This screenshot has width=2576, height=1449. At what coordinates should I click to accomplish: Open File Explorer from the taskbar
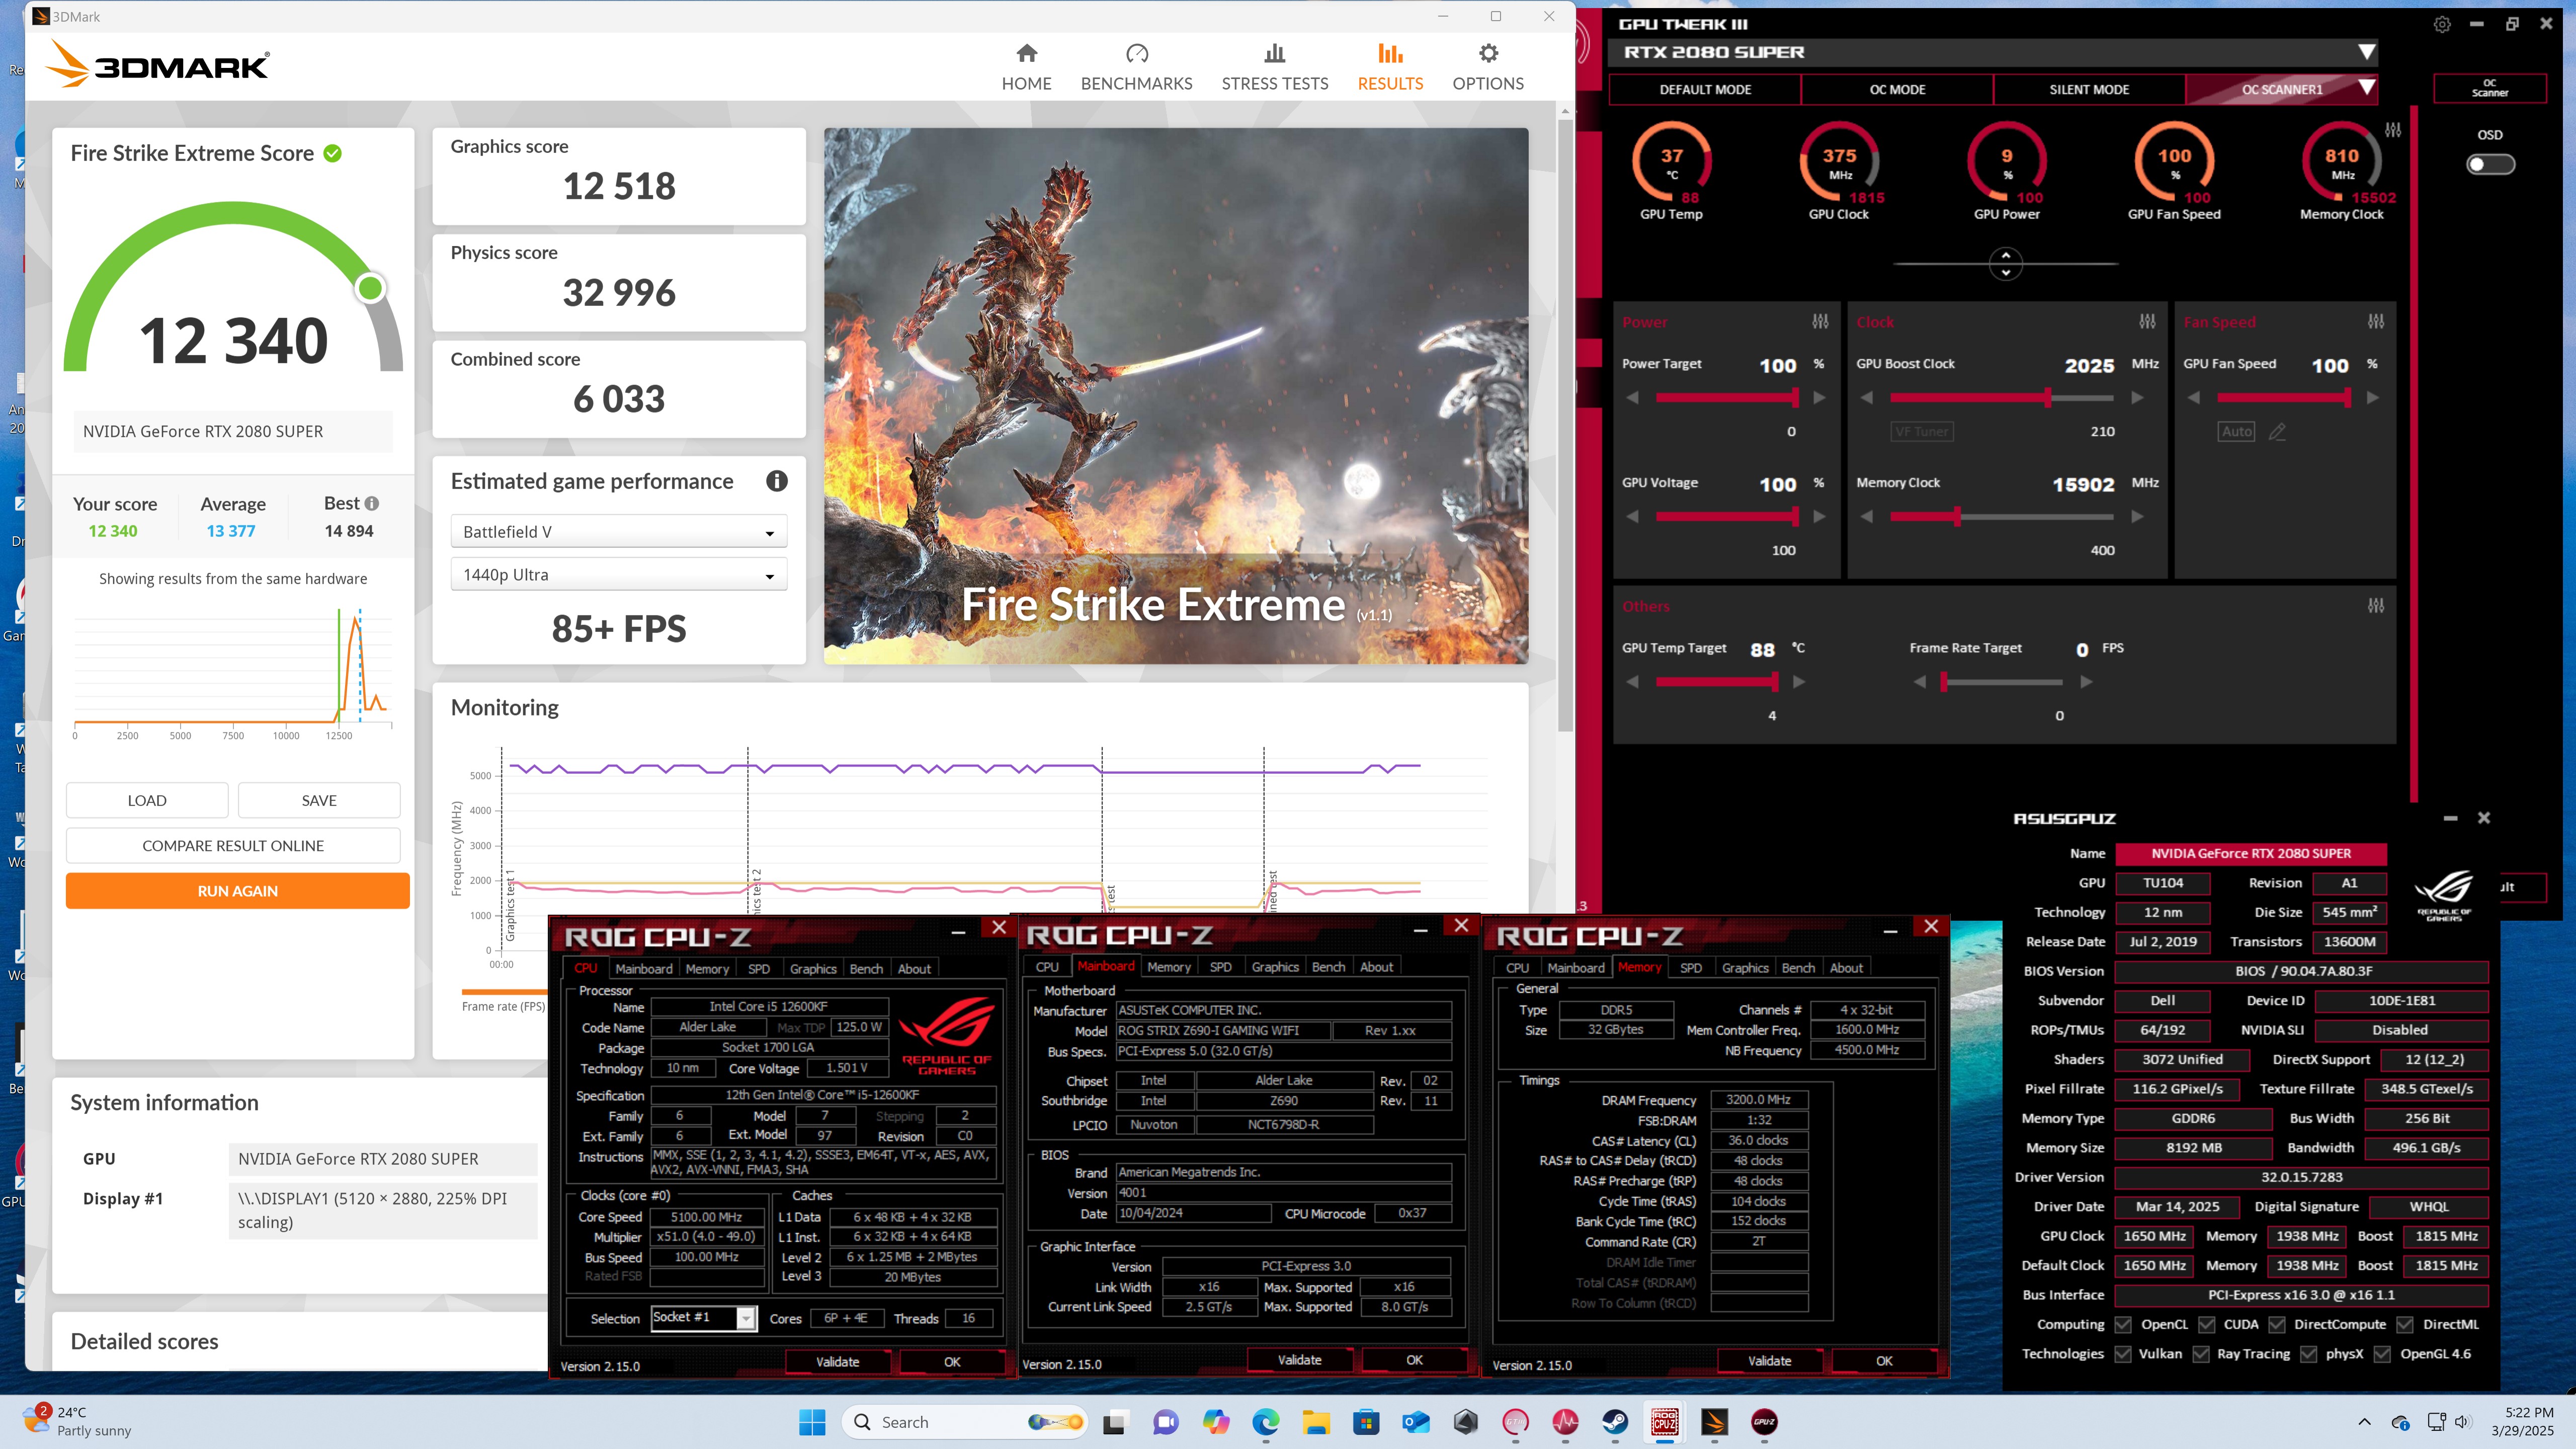pyautogui.click(x=1316, y=1422)
